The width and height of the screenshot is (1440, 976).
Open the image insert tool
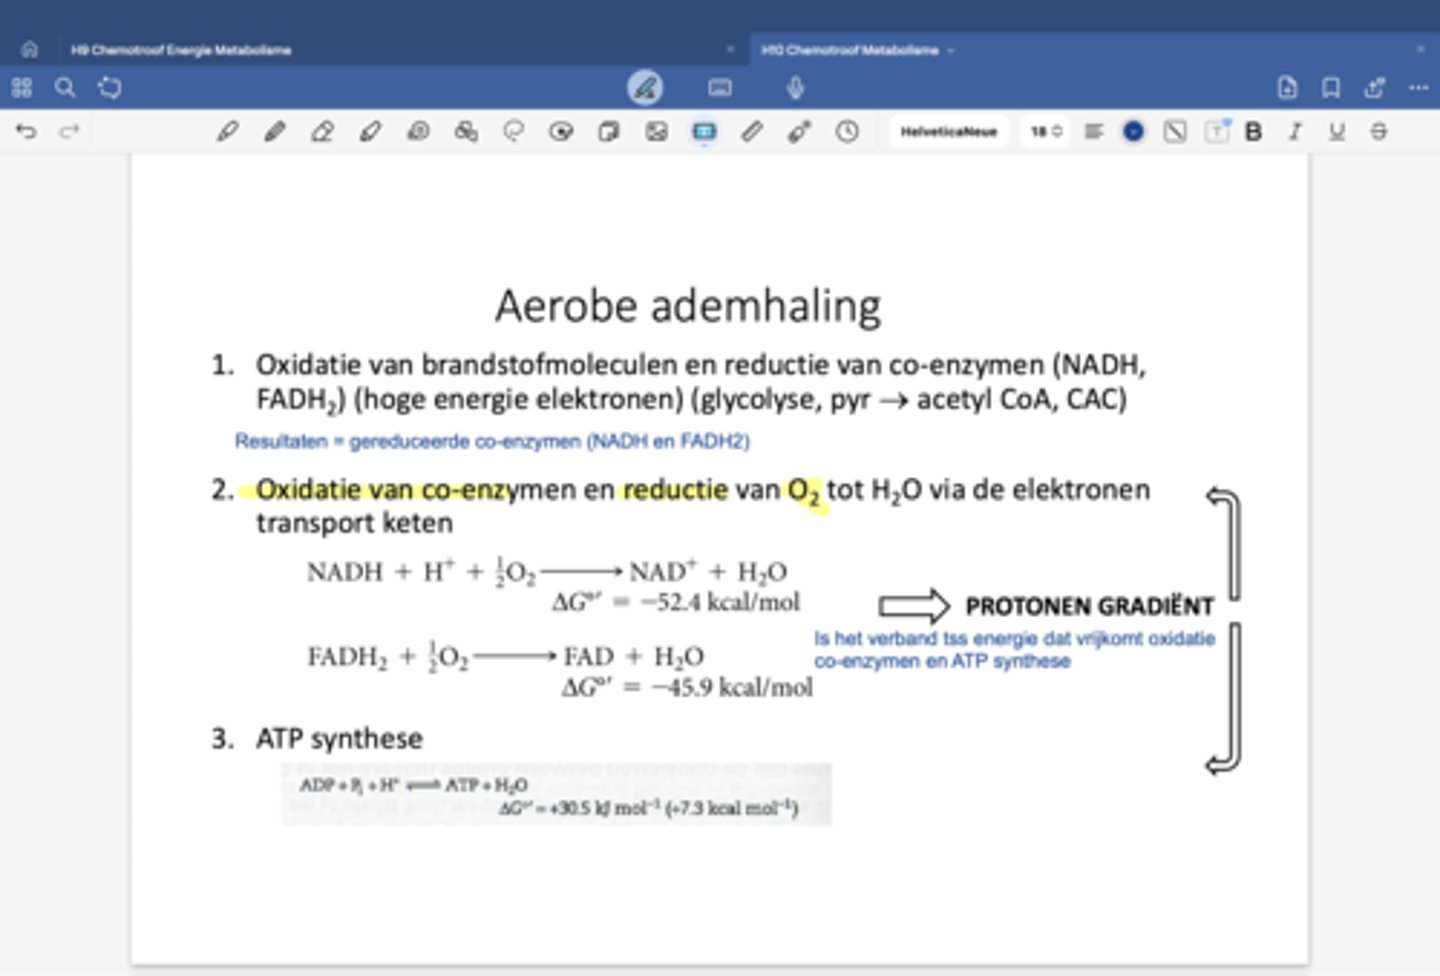coord(656,131)
